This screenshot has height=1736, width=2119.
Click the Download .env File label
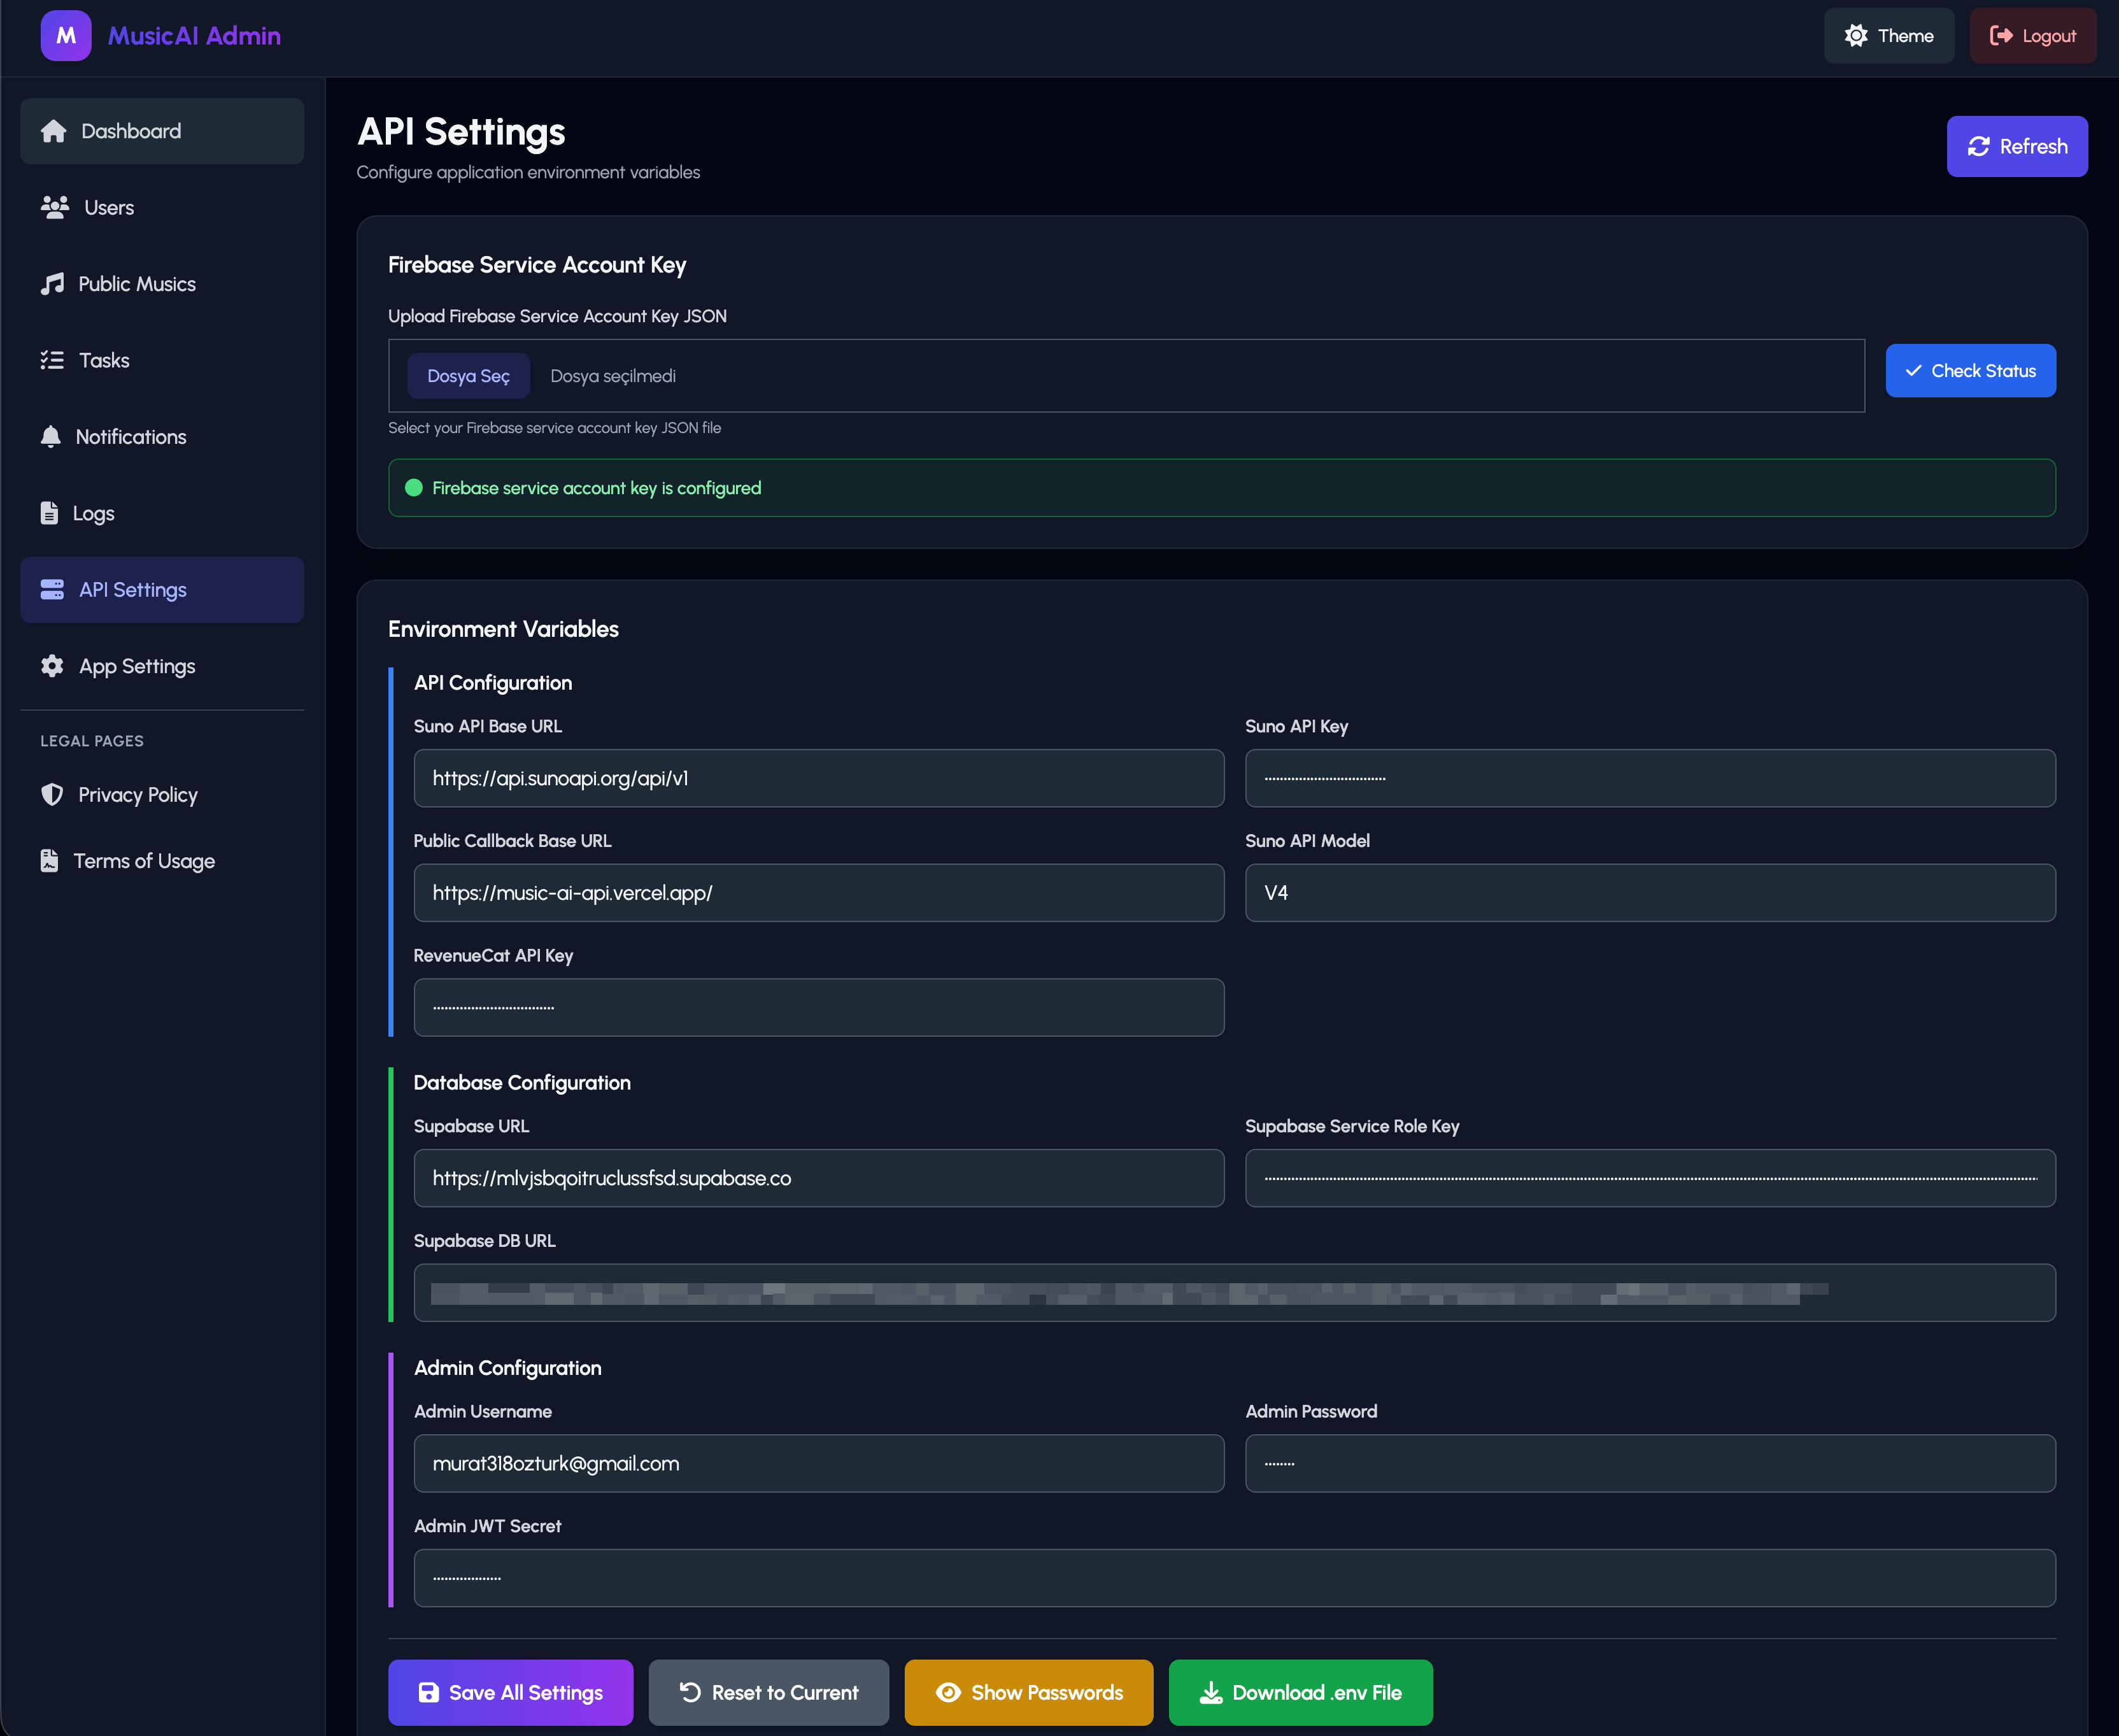(x=1317, y=1693)
